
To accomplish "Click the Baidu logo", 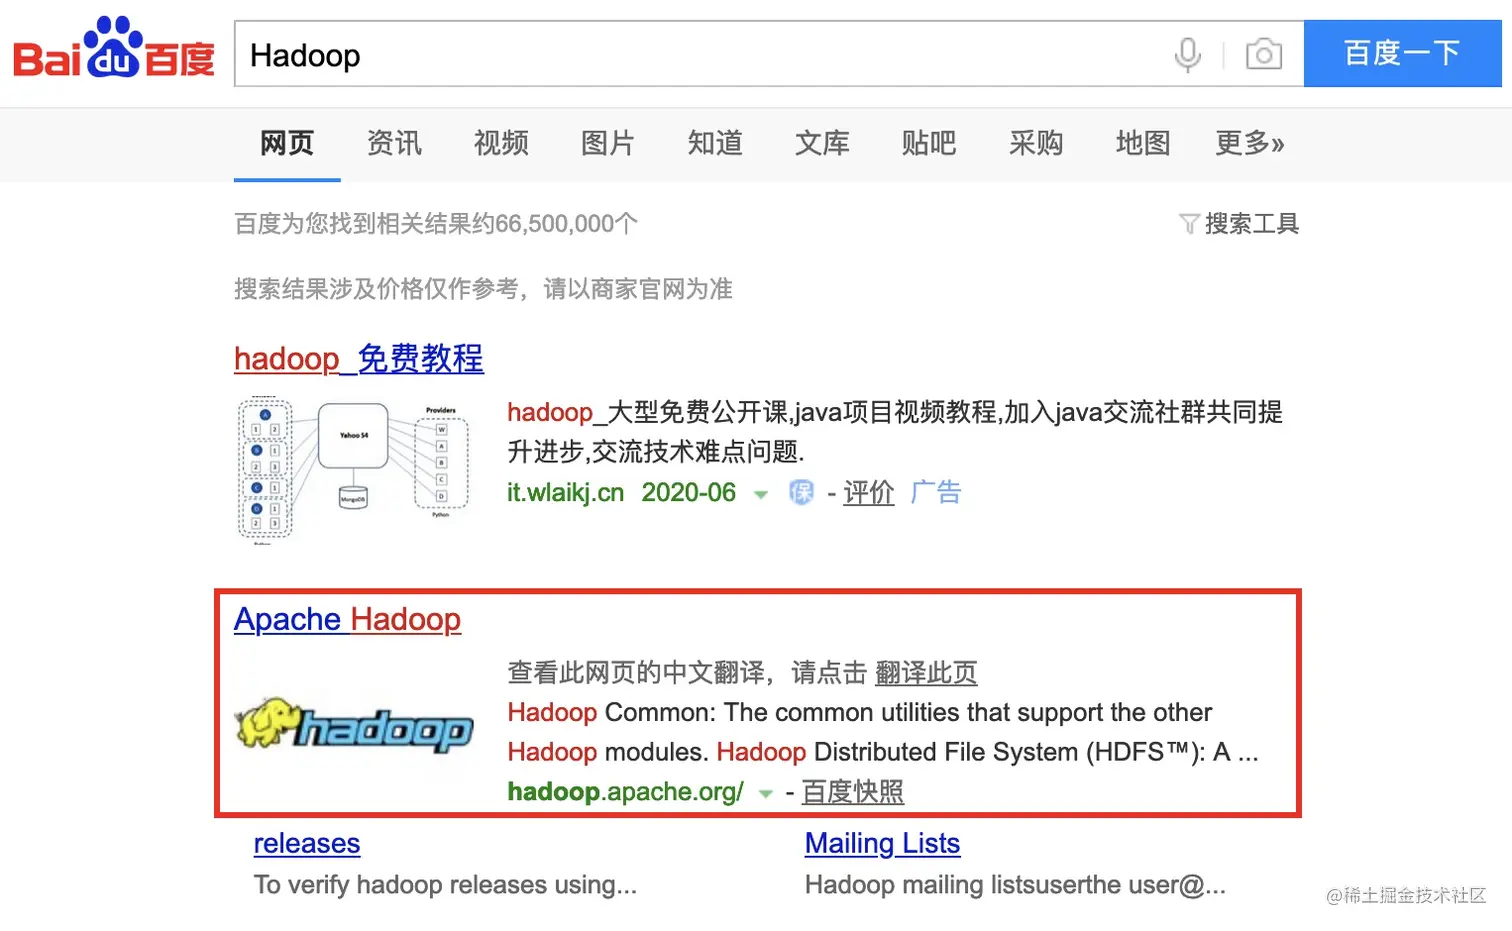I will tap(114, 48).
